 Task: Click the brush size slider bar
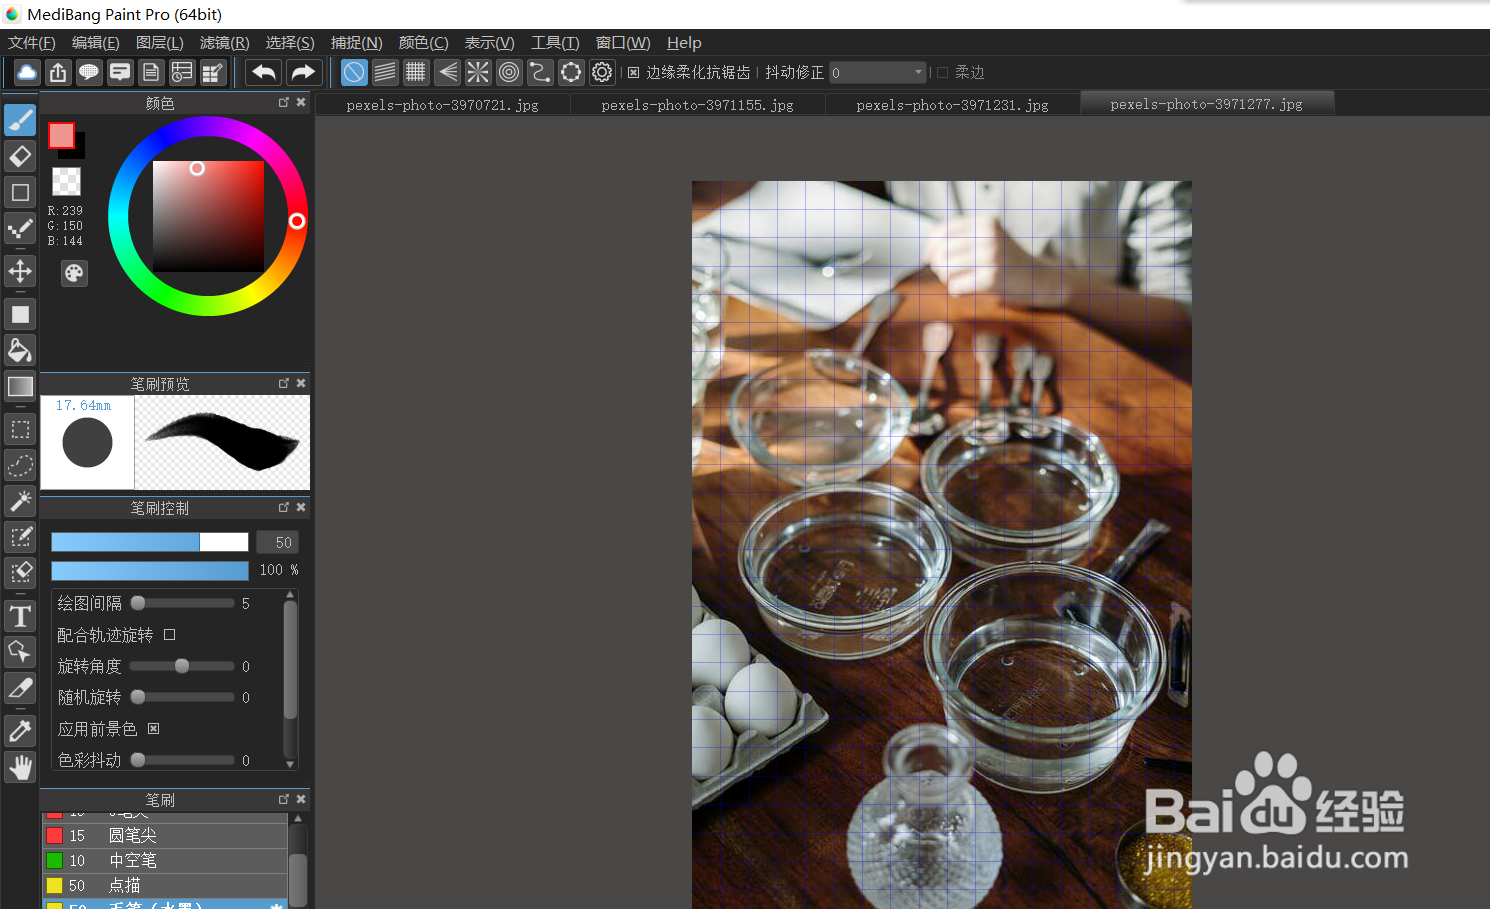click(150, 542)
